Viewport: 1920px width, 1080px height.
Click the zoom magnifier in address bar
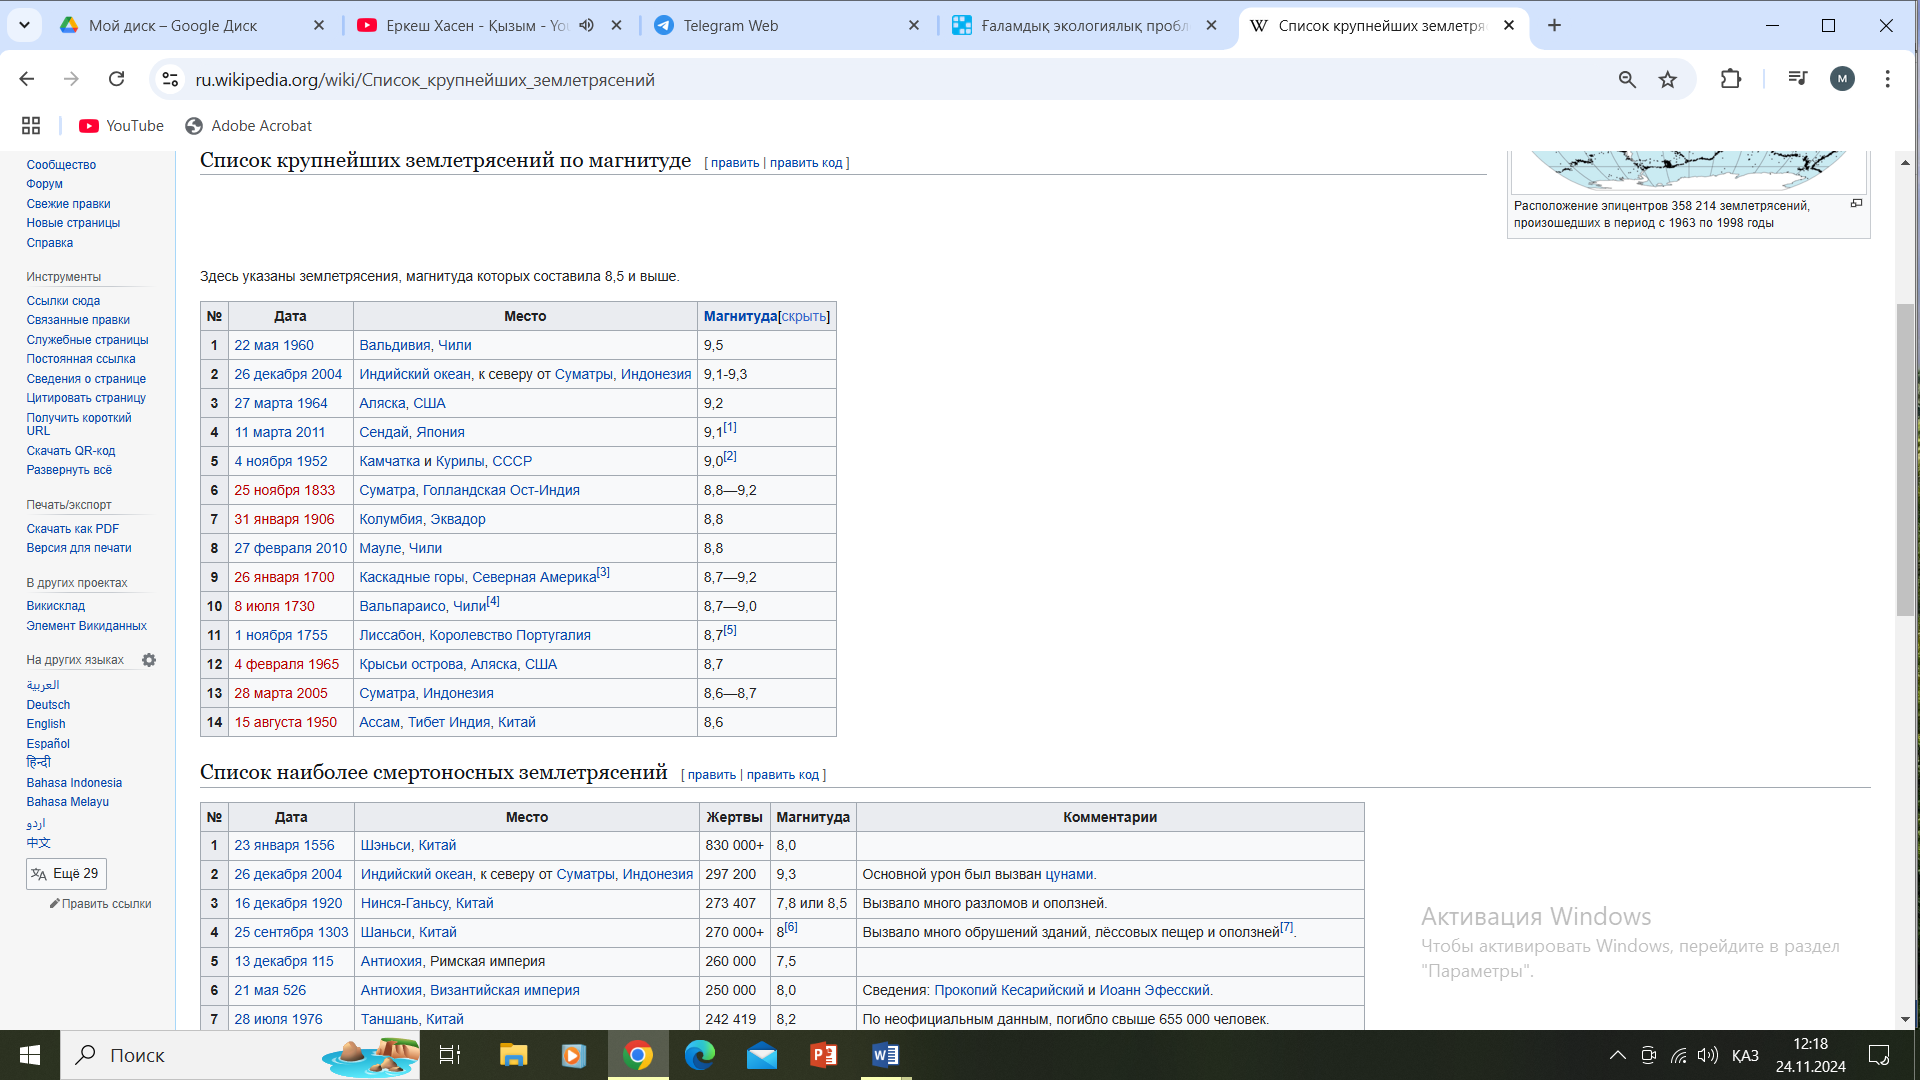click(1627, 80)
